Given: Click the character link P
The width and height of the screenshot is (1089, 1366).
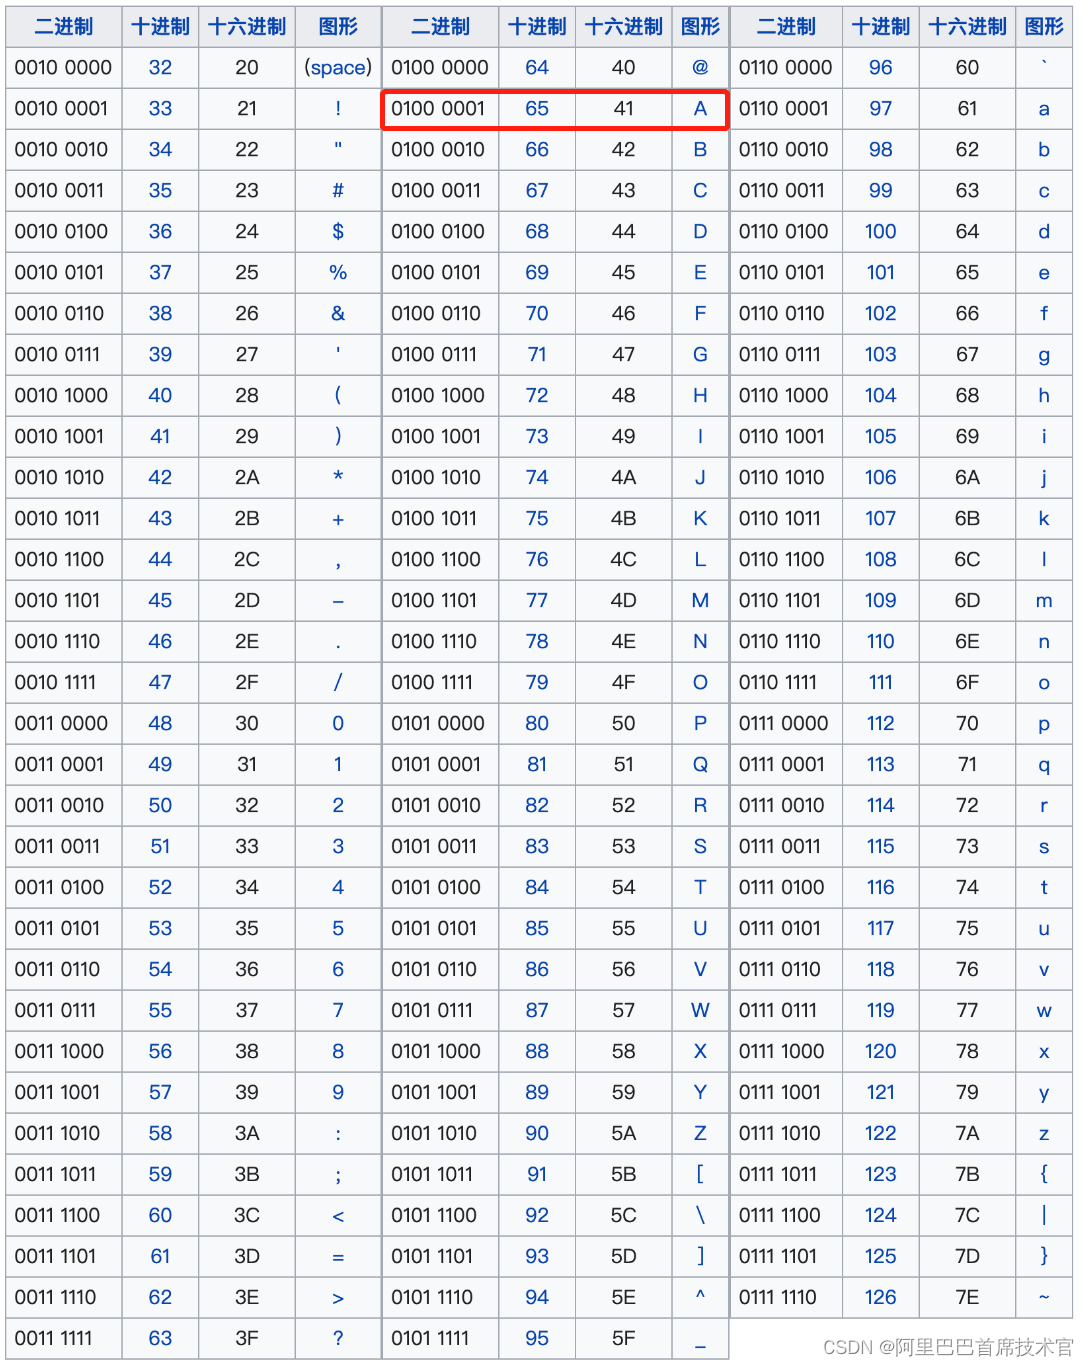Looking at the screenshot, I should [700, 723].
